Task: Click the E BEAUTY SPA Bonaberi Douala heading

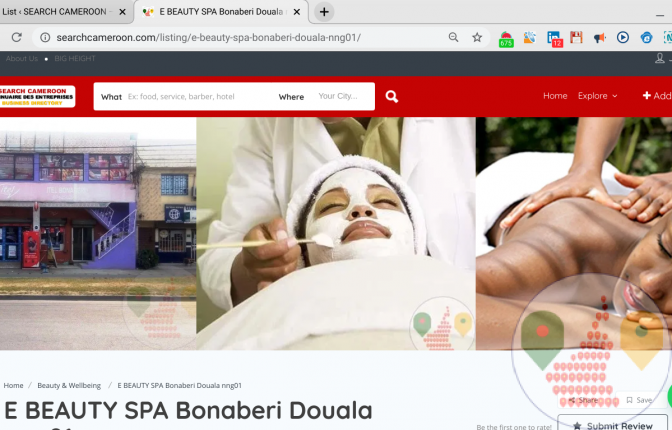Action: 189,411
